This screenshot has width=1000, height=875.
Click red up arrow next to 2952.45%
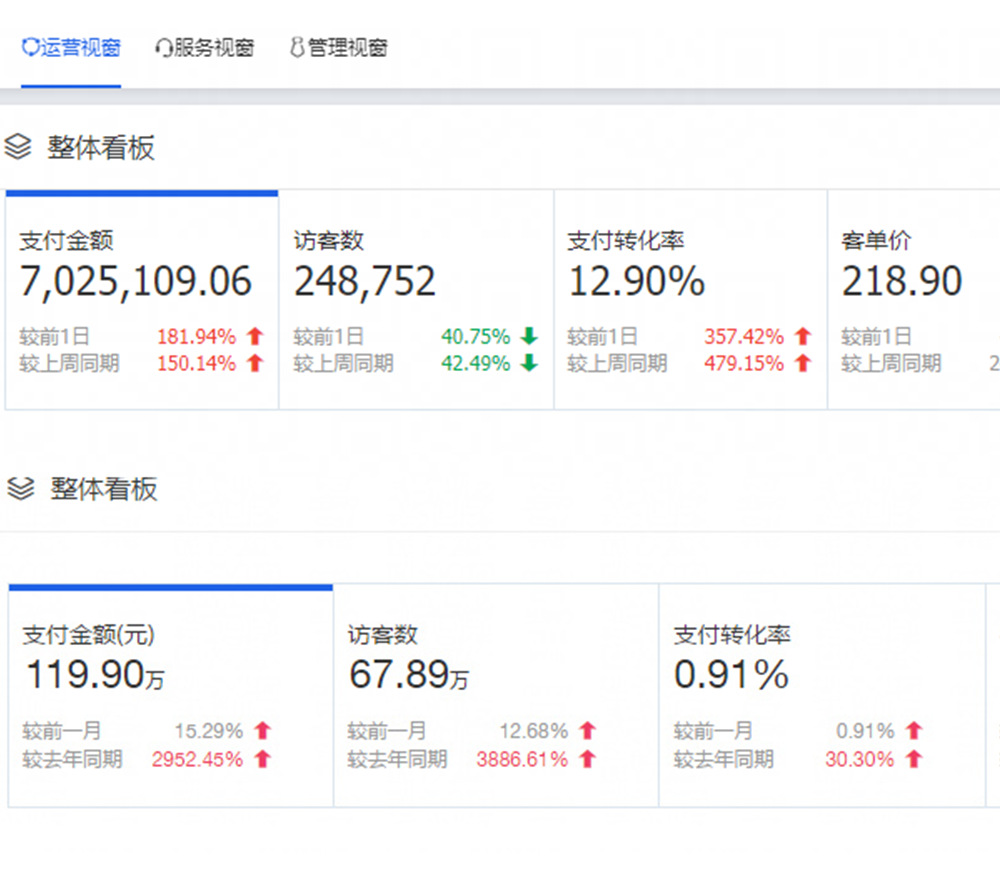tap(262, 760)
